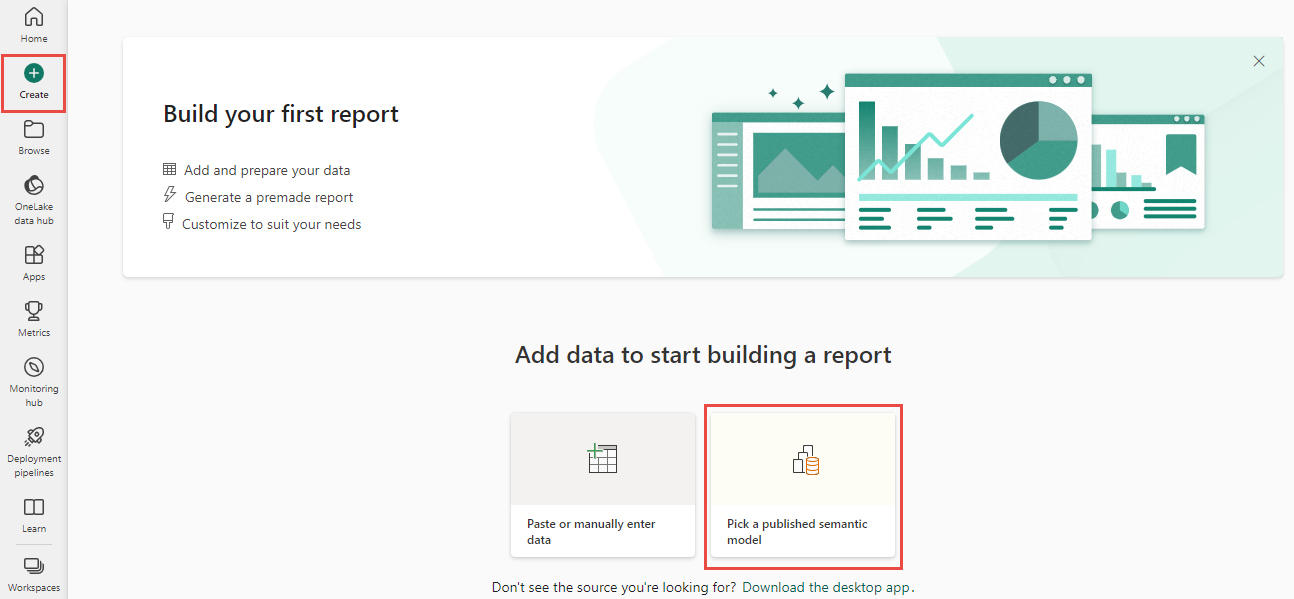1294x599 pixels.
Task: Expand the Workspaces pane
Action: 34,573
